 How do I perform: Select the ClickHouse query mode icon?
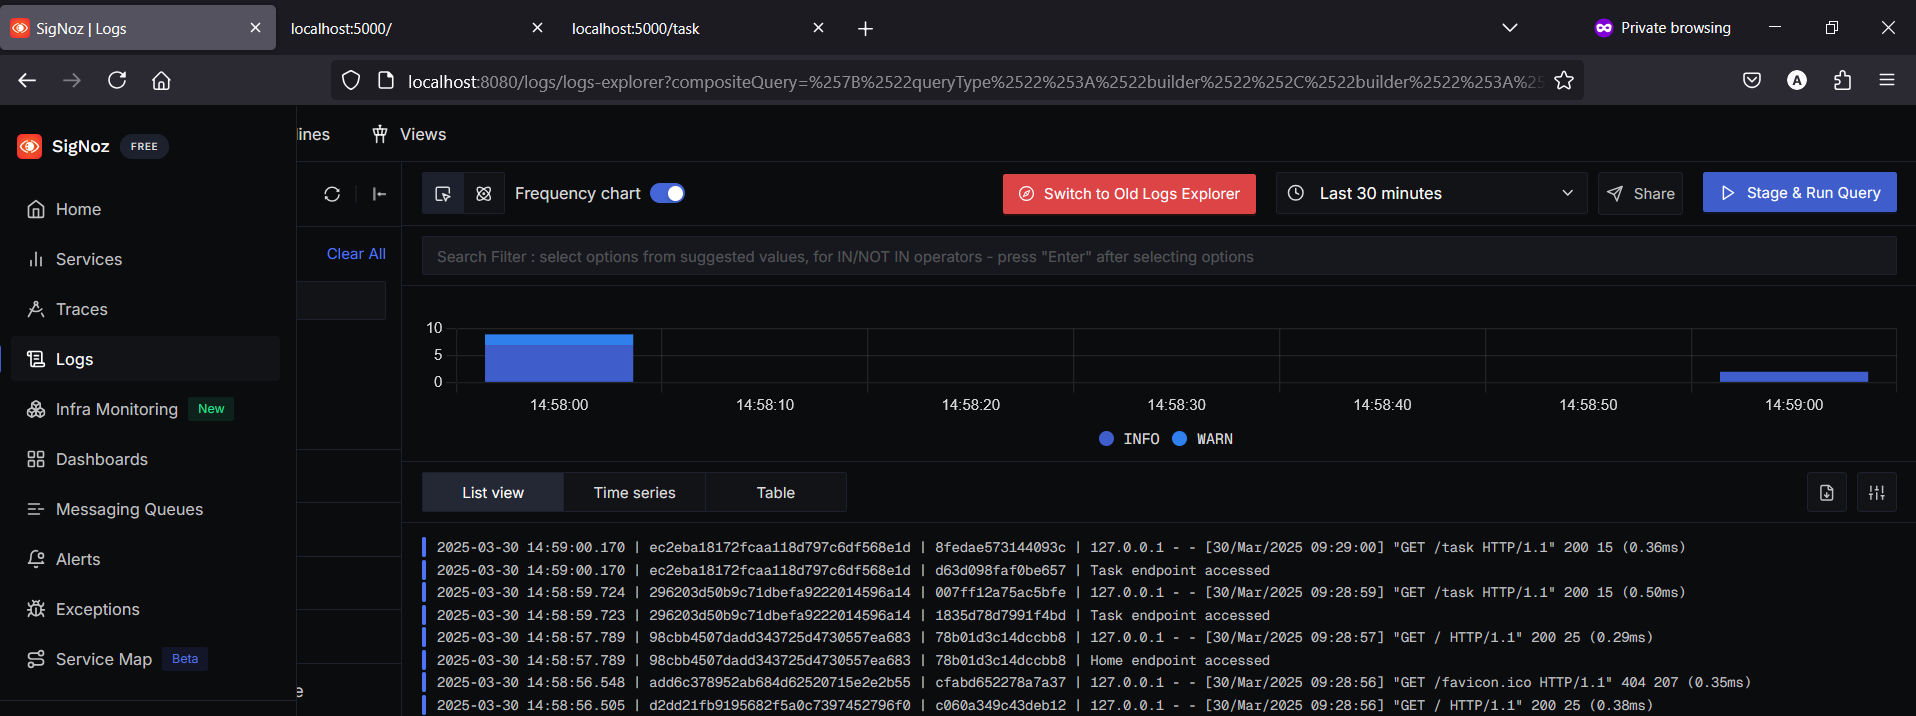(x=484, y=194)
